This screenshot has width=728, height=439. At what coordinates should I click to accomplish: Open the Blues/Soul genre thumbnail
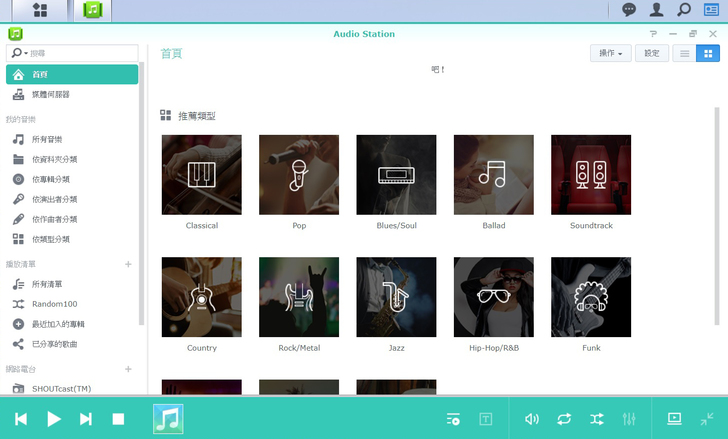pyautogui.click(x=396, y=175)
